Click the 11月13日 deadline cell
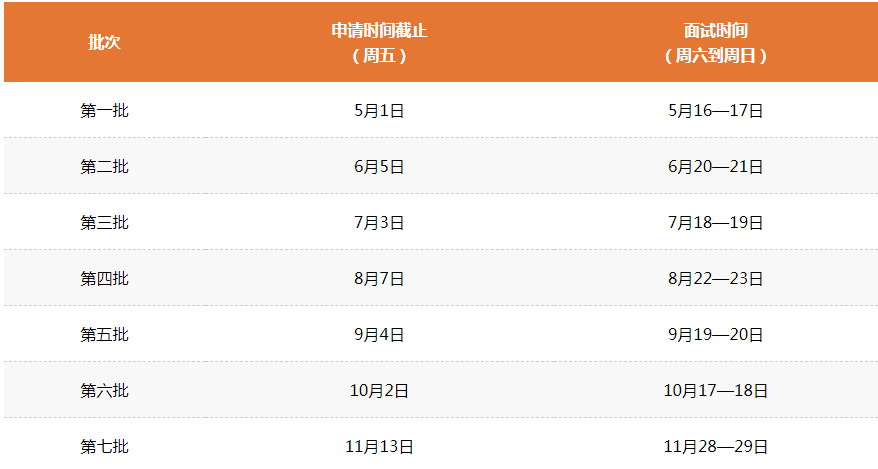The image size is (878, 469). coord(379,447)
